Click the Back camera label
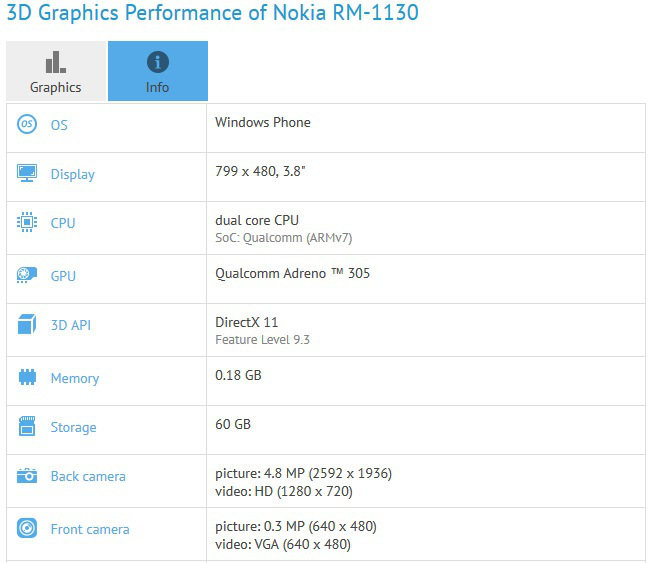Viewport: 649px width, 563px height. 88,476
